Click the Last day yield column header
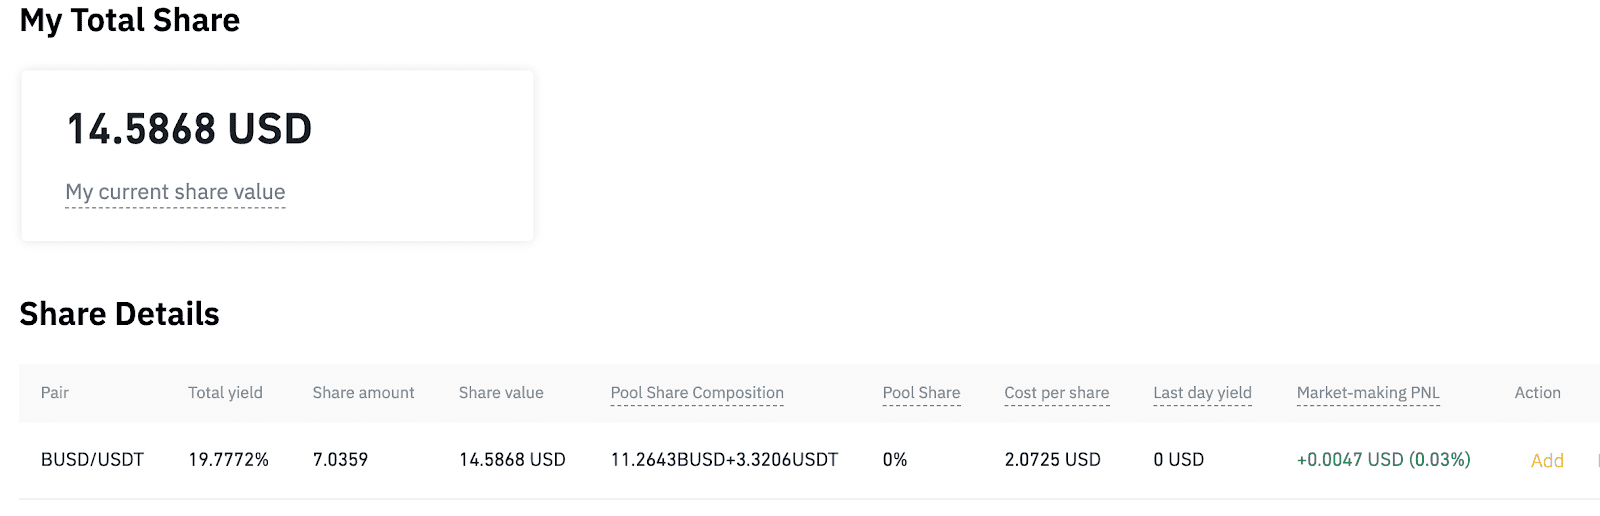This screenshot has width=1600, height=516. tap(1202, 393)
